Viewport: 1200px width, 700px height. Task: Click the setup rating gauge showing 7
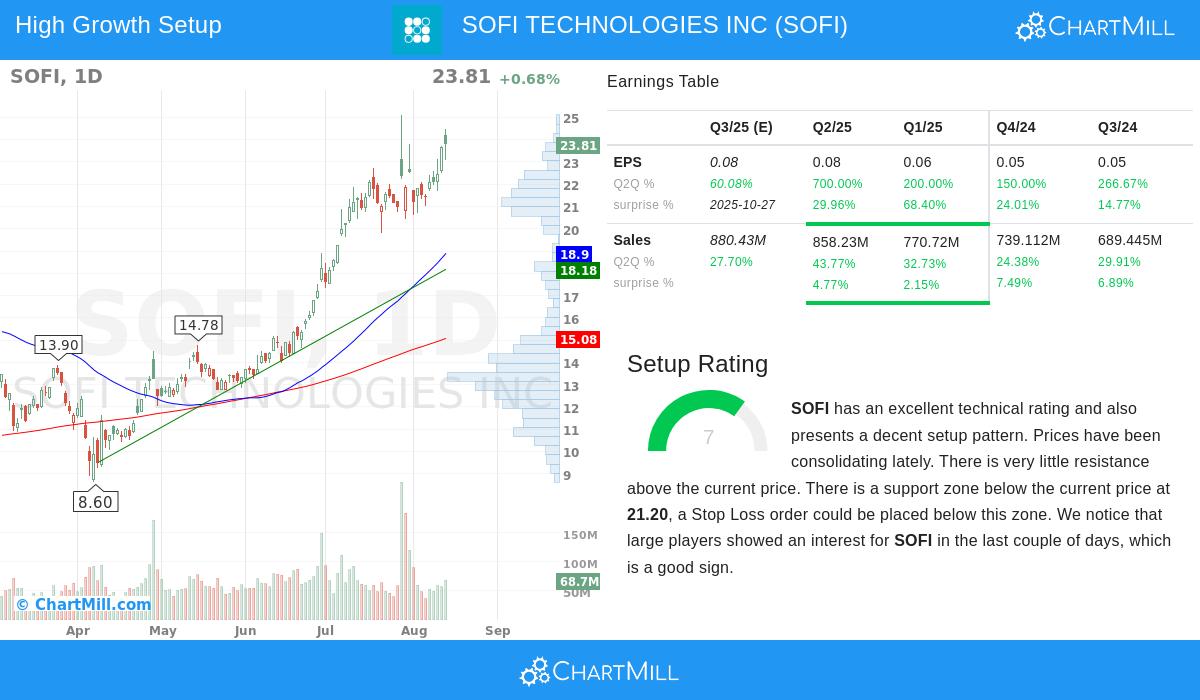708,421
